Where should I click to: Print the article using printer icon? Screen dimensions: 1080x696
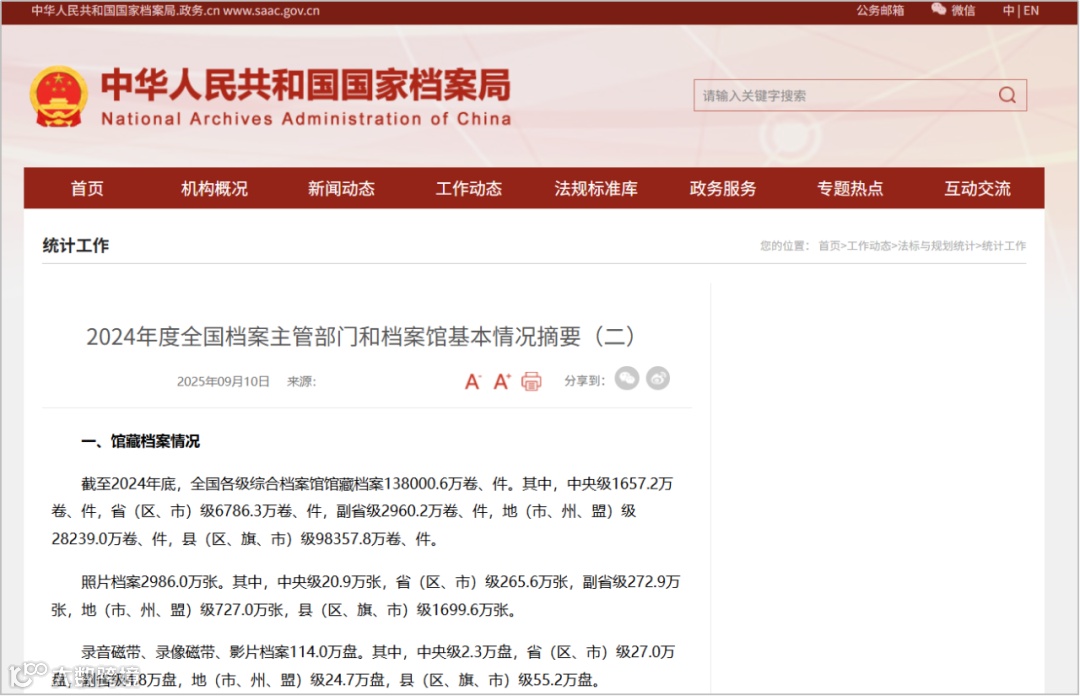click(531, 381)
